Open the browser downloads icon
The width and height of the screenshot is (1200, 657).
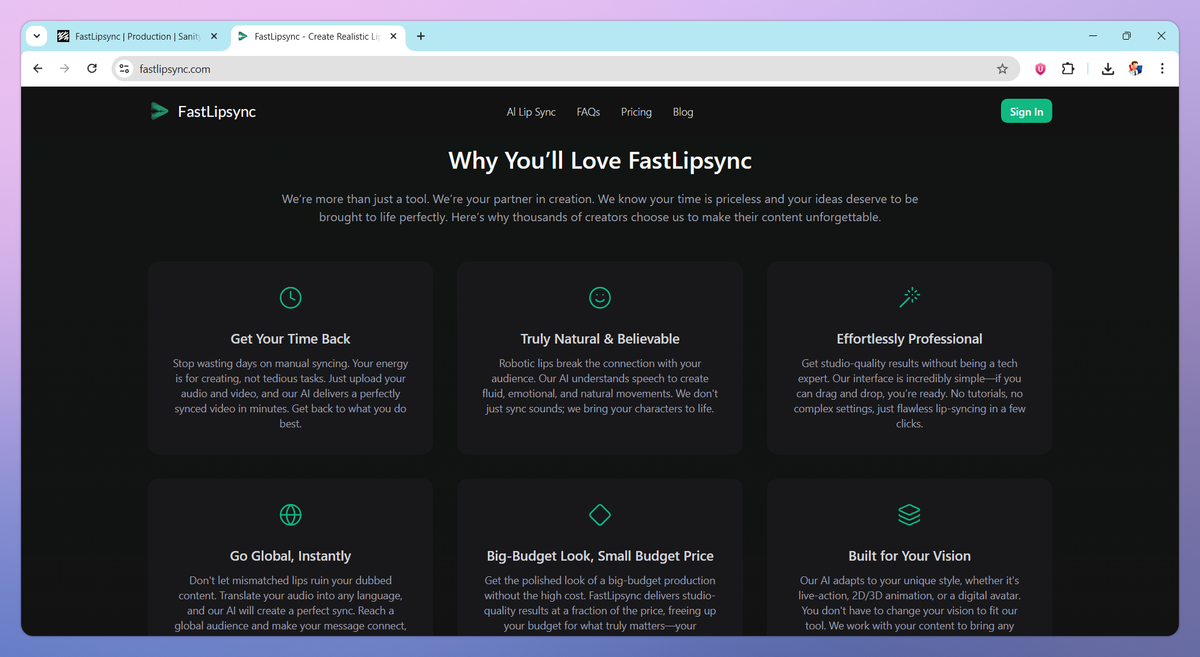1107,69
